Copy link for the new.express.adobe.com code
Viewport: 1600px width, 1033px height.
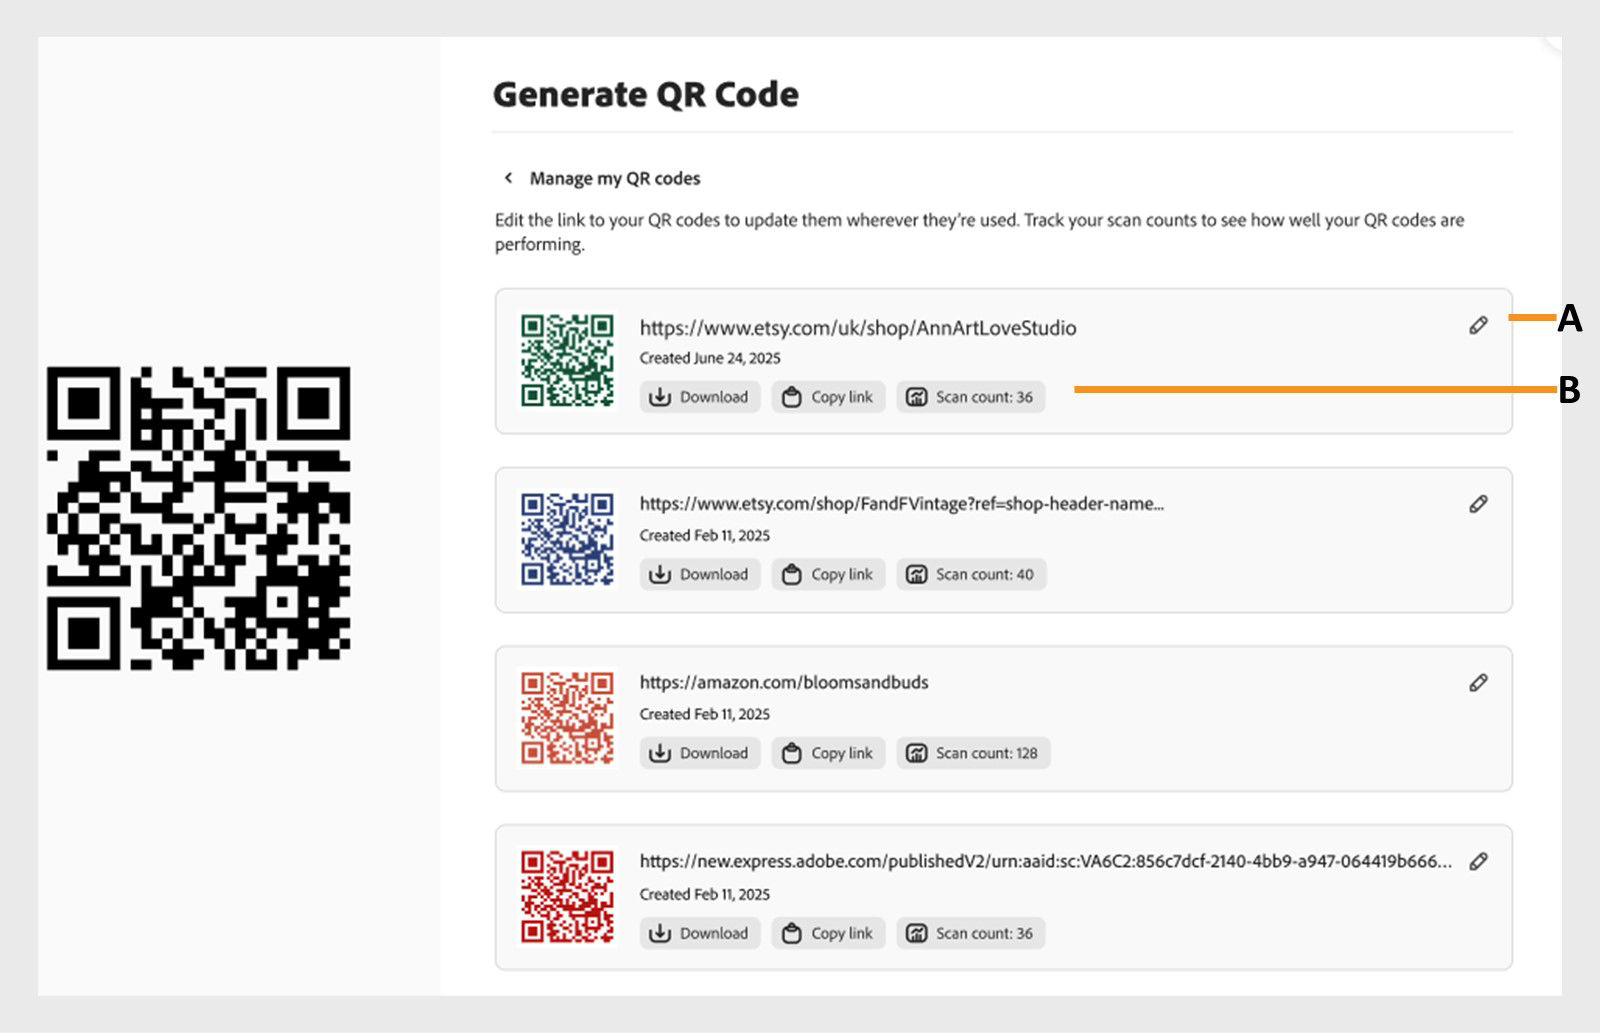[828, 934]
